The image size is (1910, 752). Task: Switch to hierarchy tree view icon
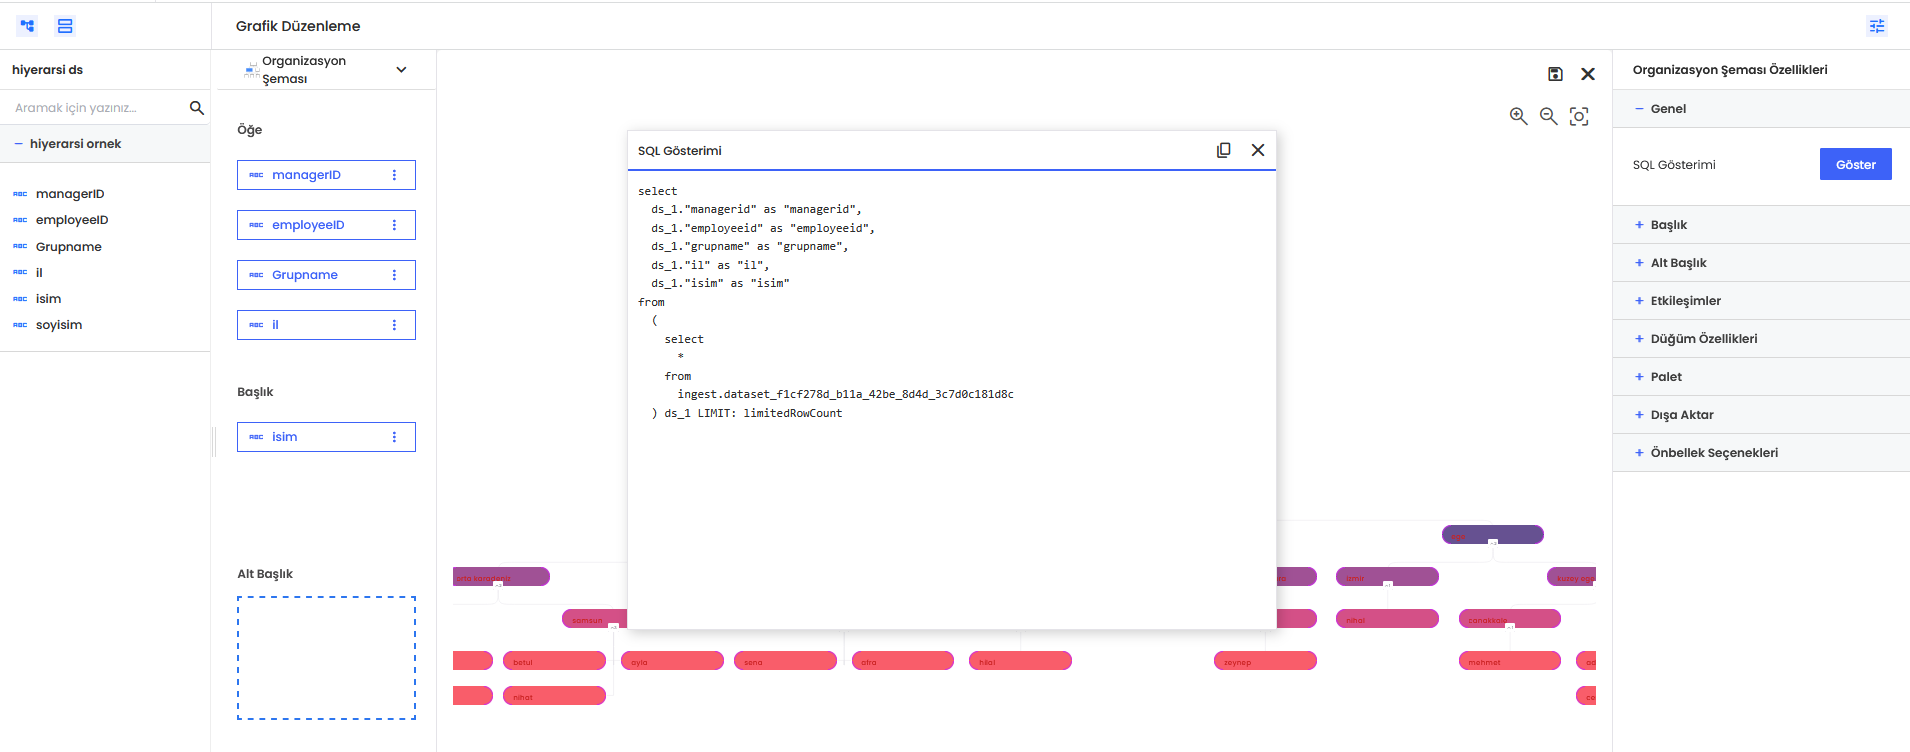click(27, 26)
